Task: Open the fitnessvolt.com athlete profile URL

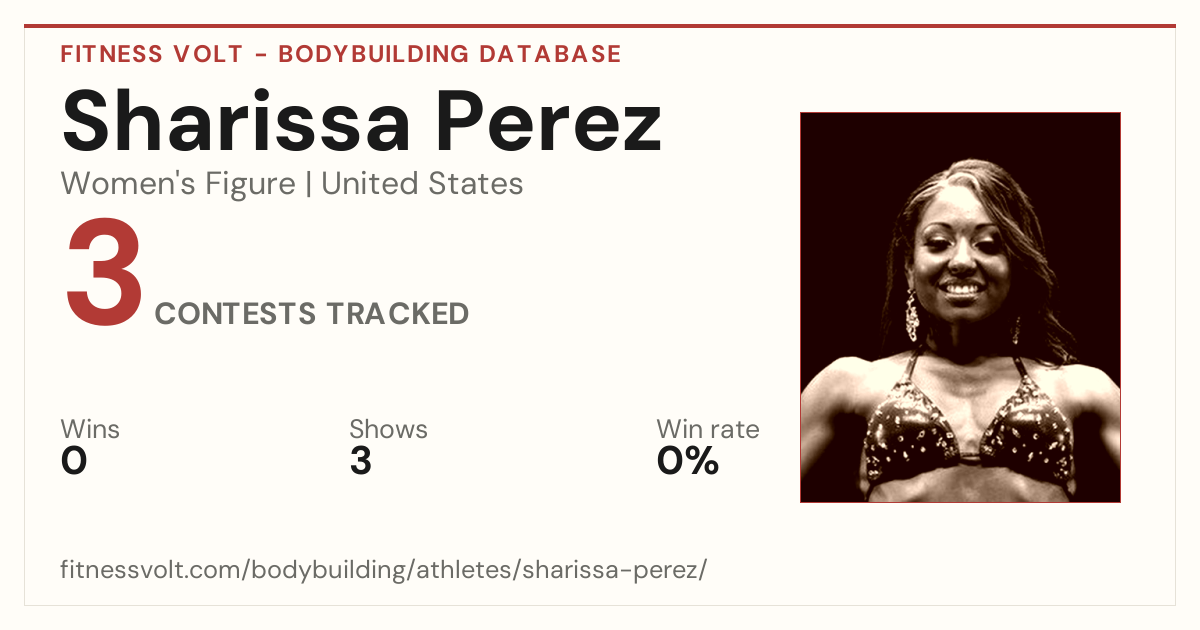Action: tap(384, 570)
